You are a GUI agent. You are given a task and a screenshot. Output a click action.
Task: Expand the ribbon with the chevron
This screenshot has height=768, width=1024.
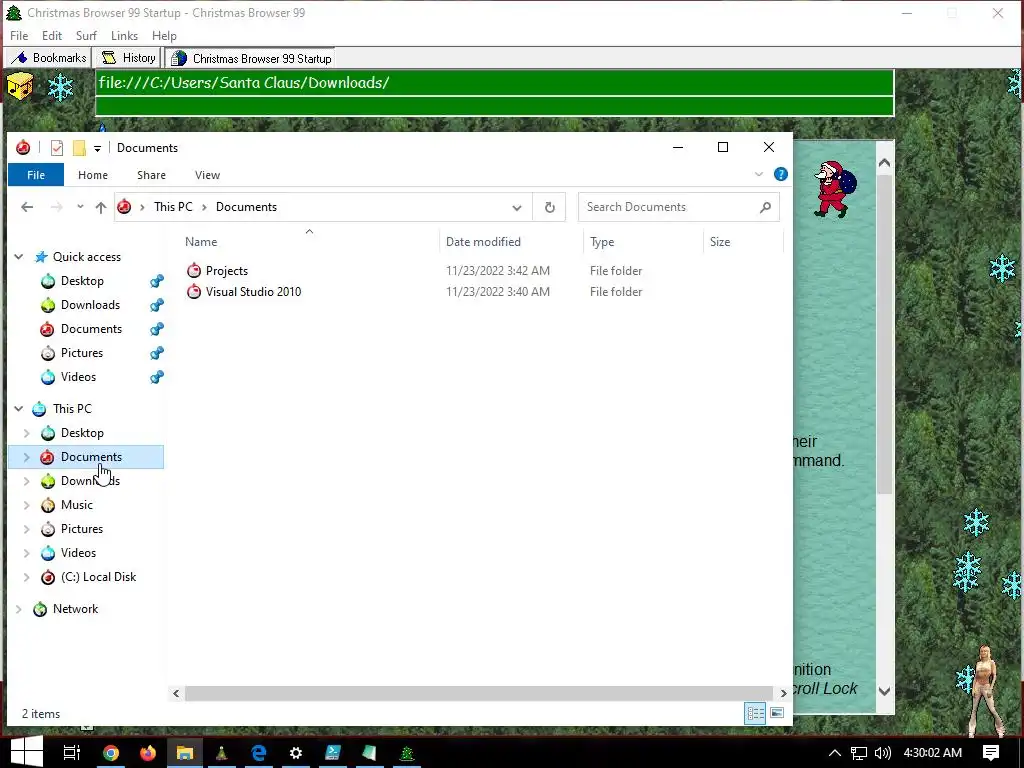759,174
